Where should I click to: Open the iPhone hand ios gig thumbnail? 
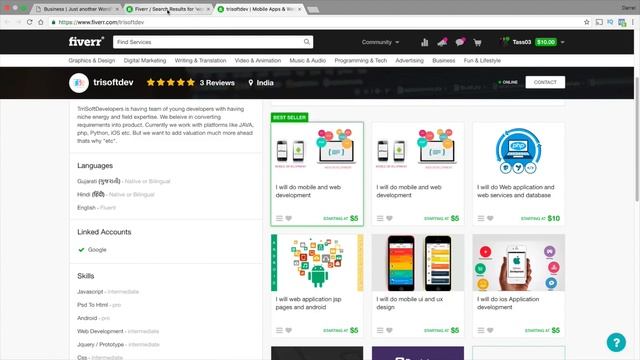tap(518, 262)
